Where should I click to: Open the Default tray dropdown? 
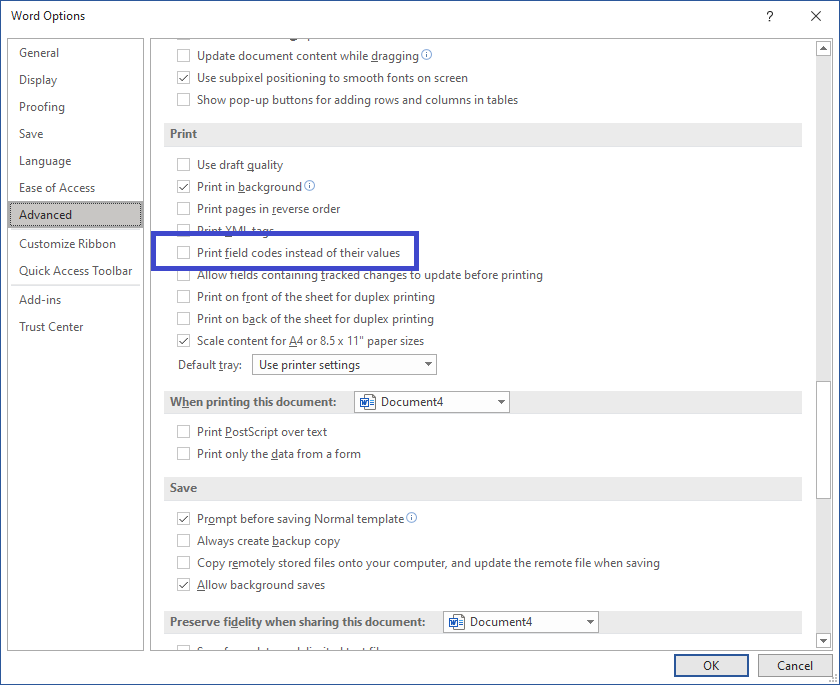[x=344, y=365]
